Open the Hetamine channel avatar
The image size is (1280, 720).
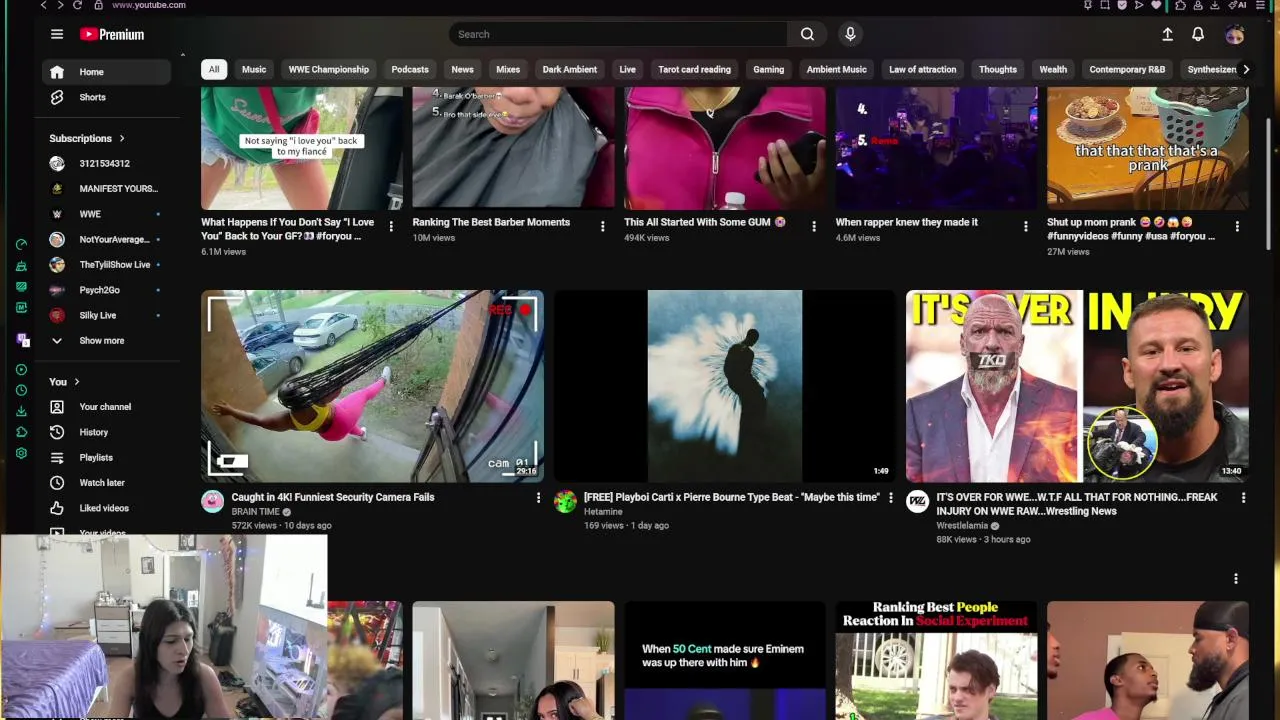pyautogui.click(x=565, y=501)
